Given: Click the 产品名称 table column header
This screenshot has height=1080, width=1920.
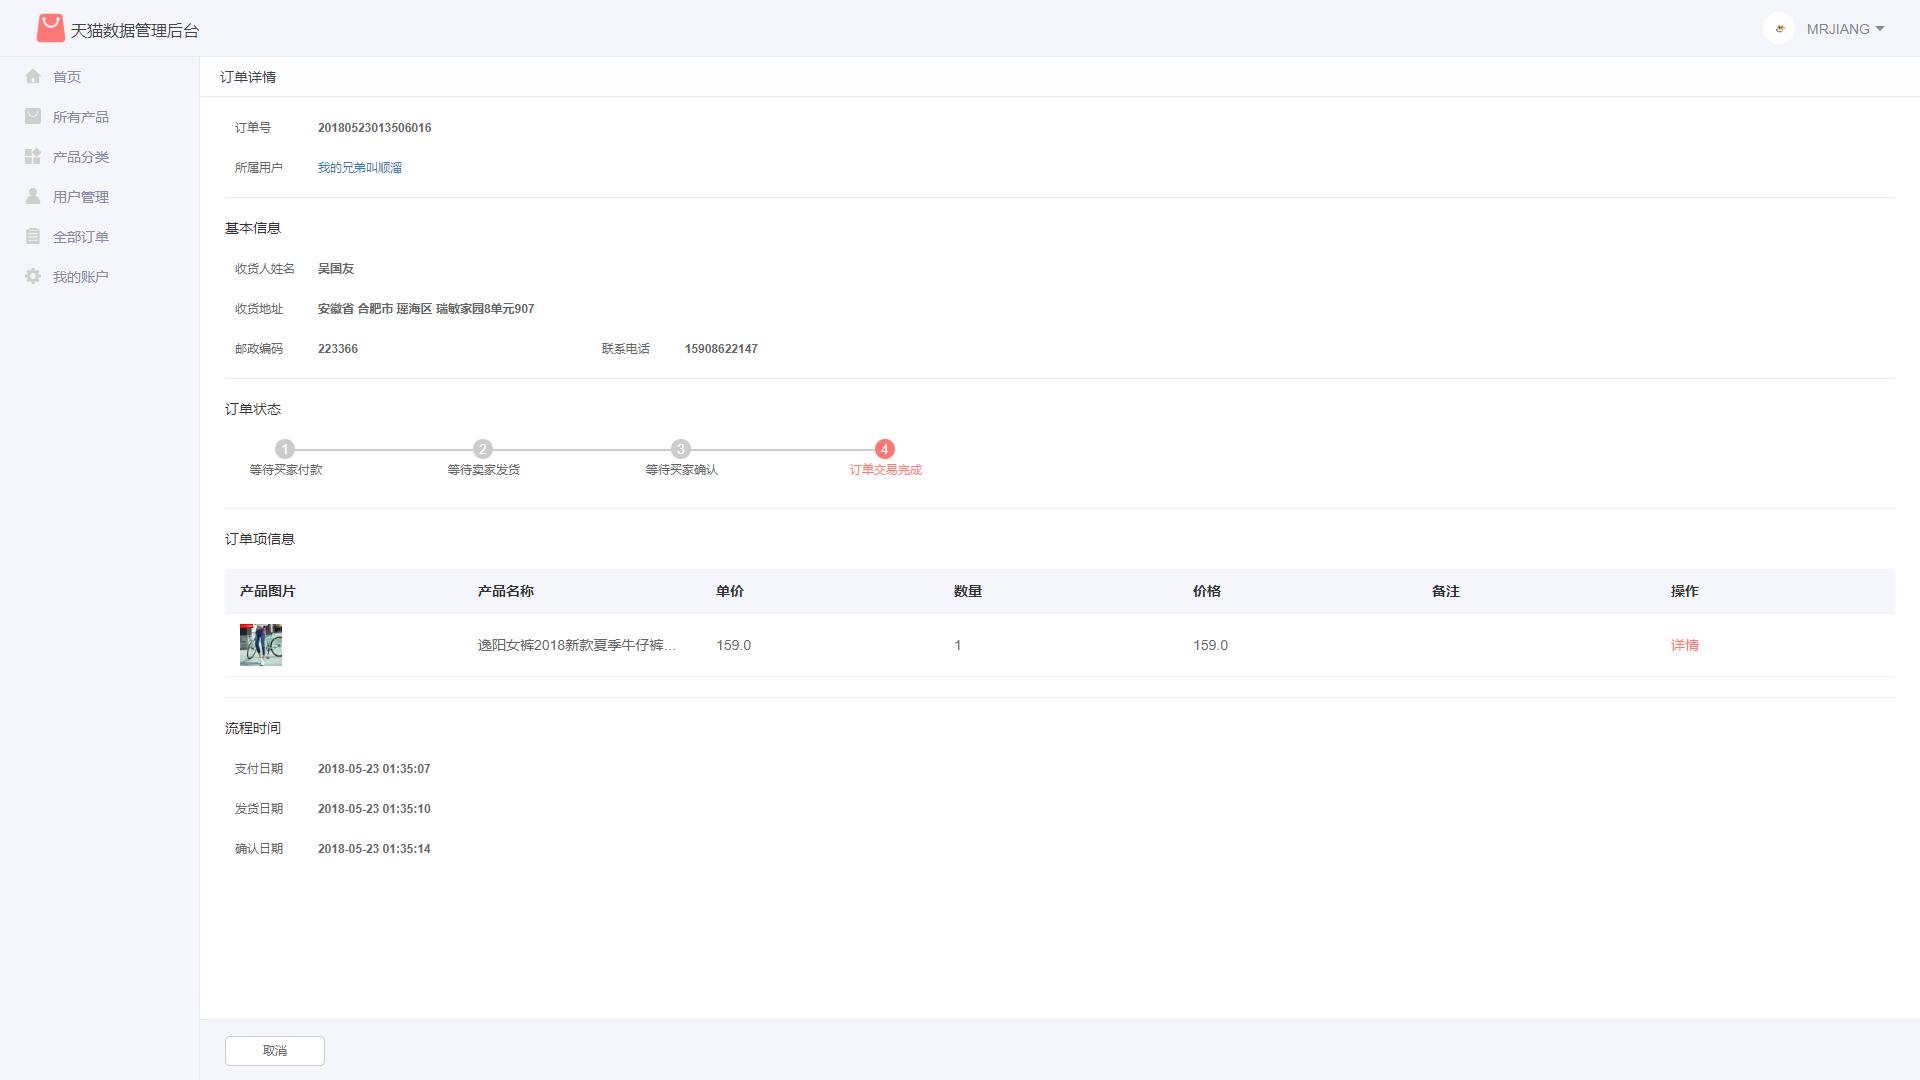Looking at the screenshot, I should pos(507,591).
